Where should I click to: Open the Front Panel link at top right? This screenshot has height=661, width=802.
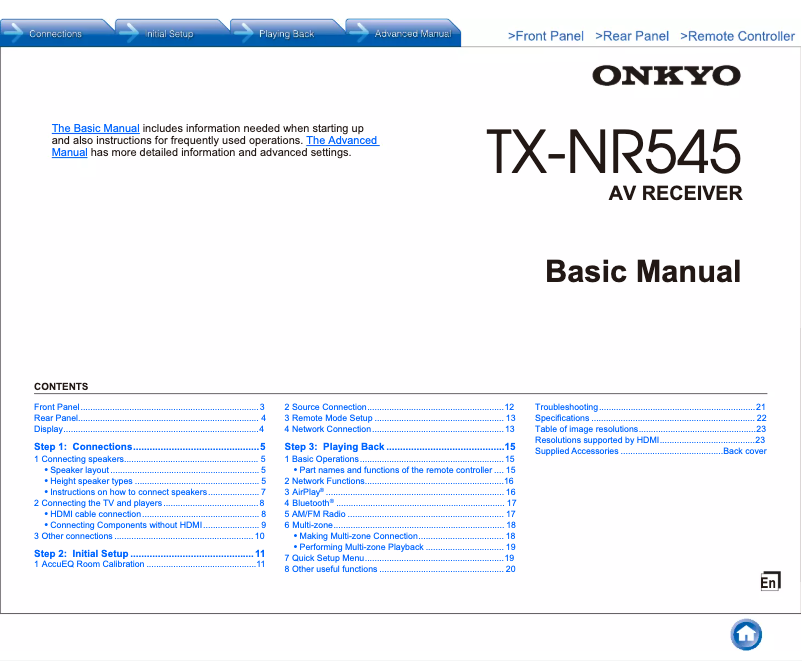(x=546, y=36)
